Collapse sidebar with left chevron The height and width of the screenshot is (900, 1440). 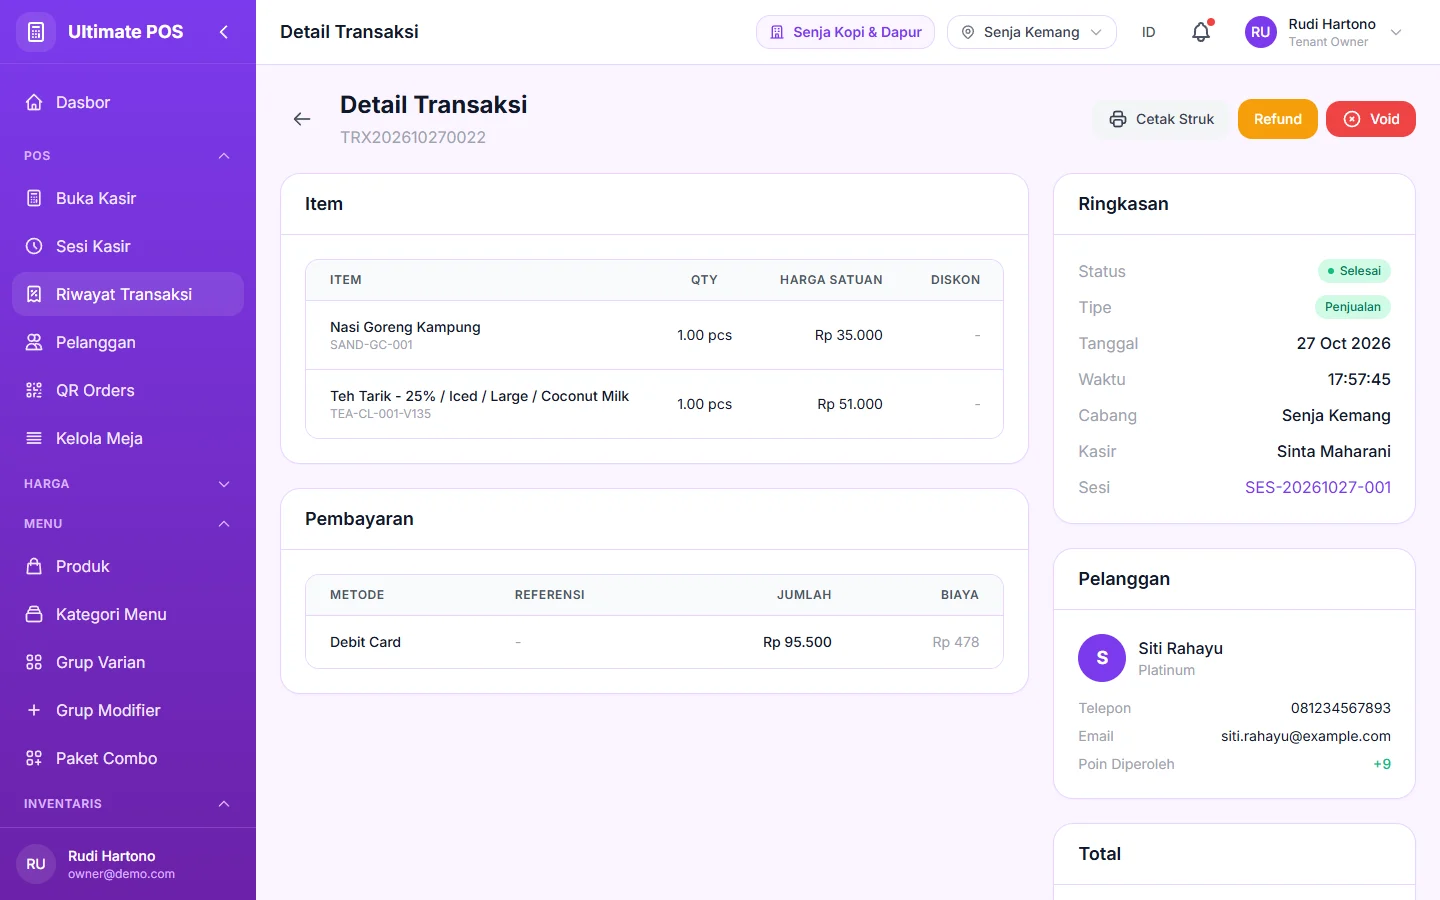224,32
